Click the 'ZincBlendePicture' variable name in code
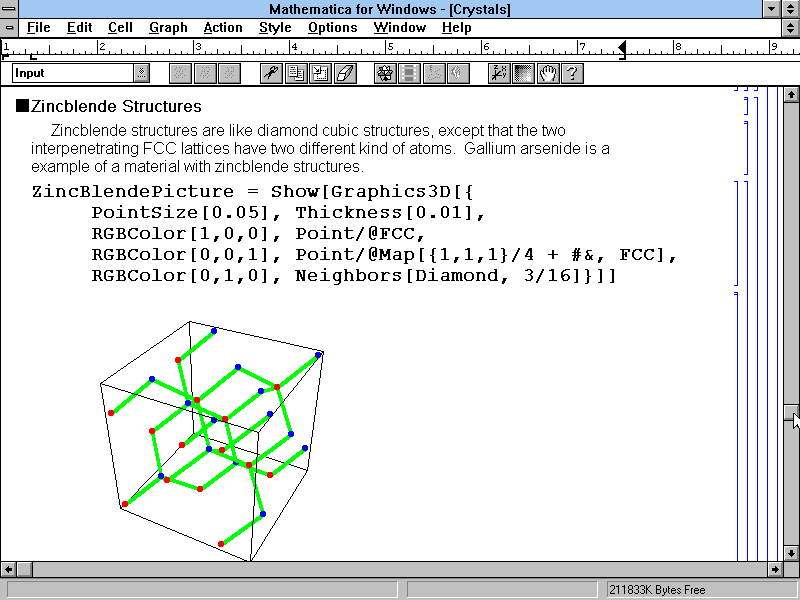This screenshot has width=800, height=600. (x=133, y=192)
